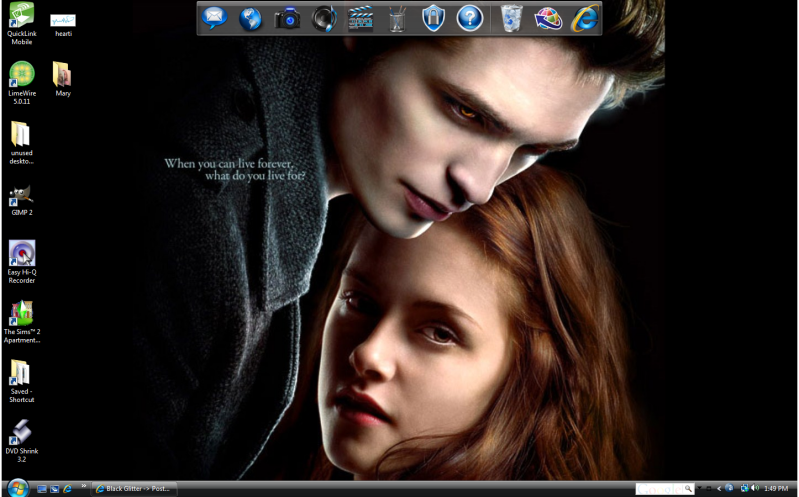Open the blue security shield dock icon

pos(433,17)
